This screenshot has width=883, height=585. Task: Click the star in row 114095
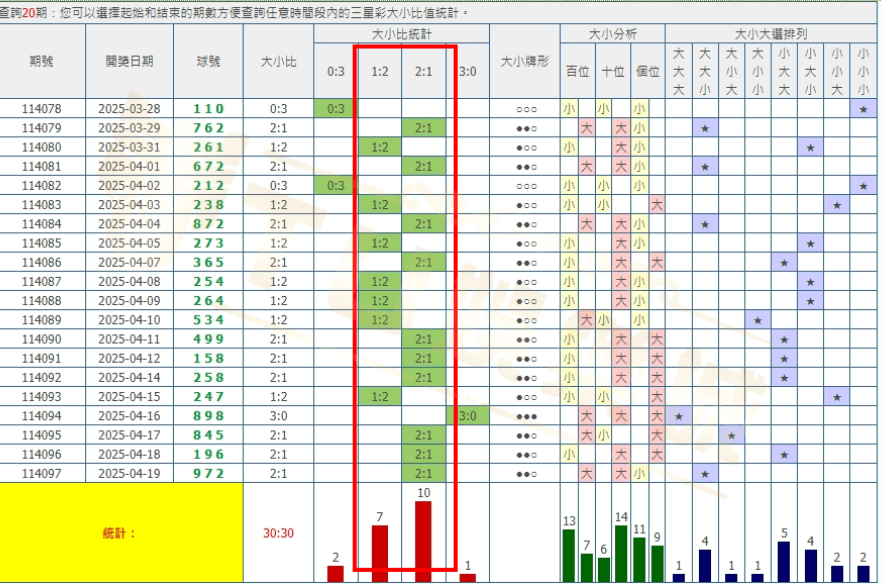(732, 435)
